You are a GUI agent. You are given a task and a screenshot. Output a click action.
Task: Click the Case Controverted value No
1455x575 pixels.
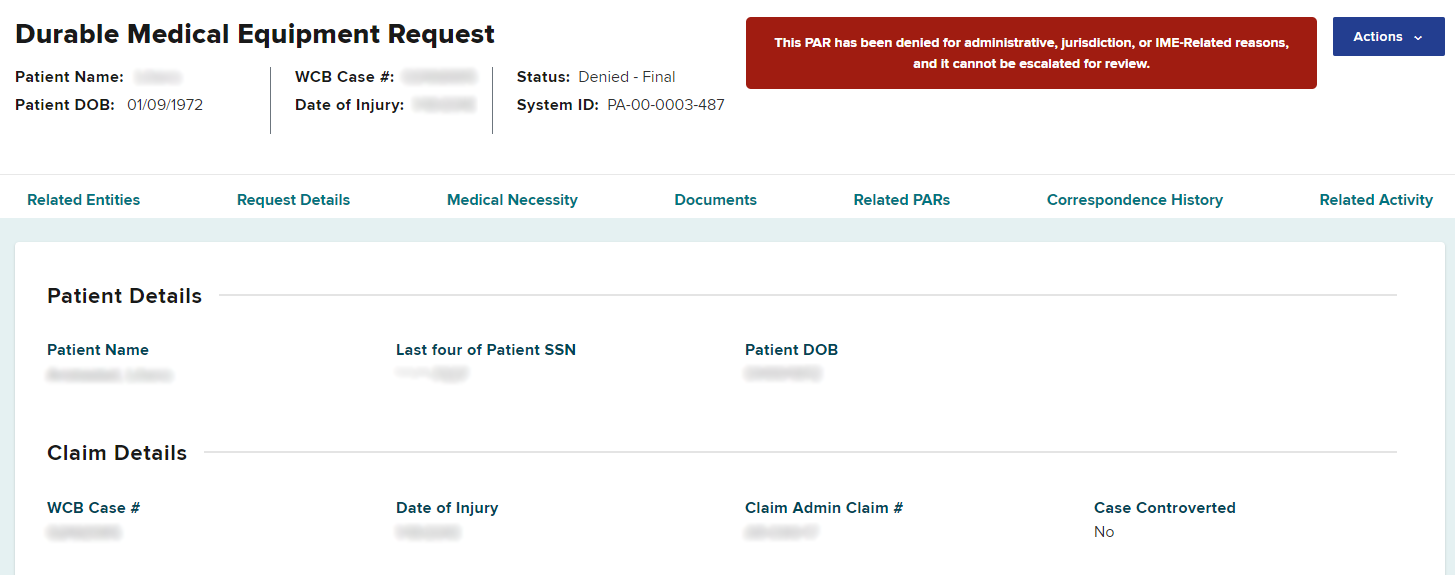point(1104,532)
